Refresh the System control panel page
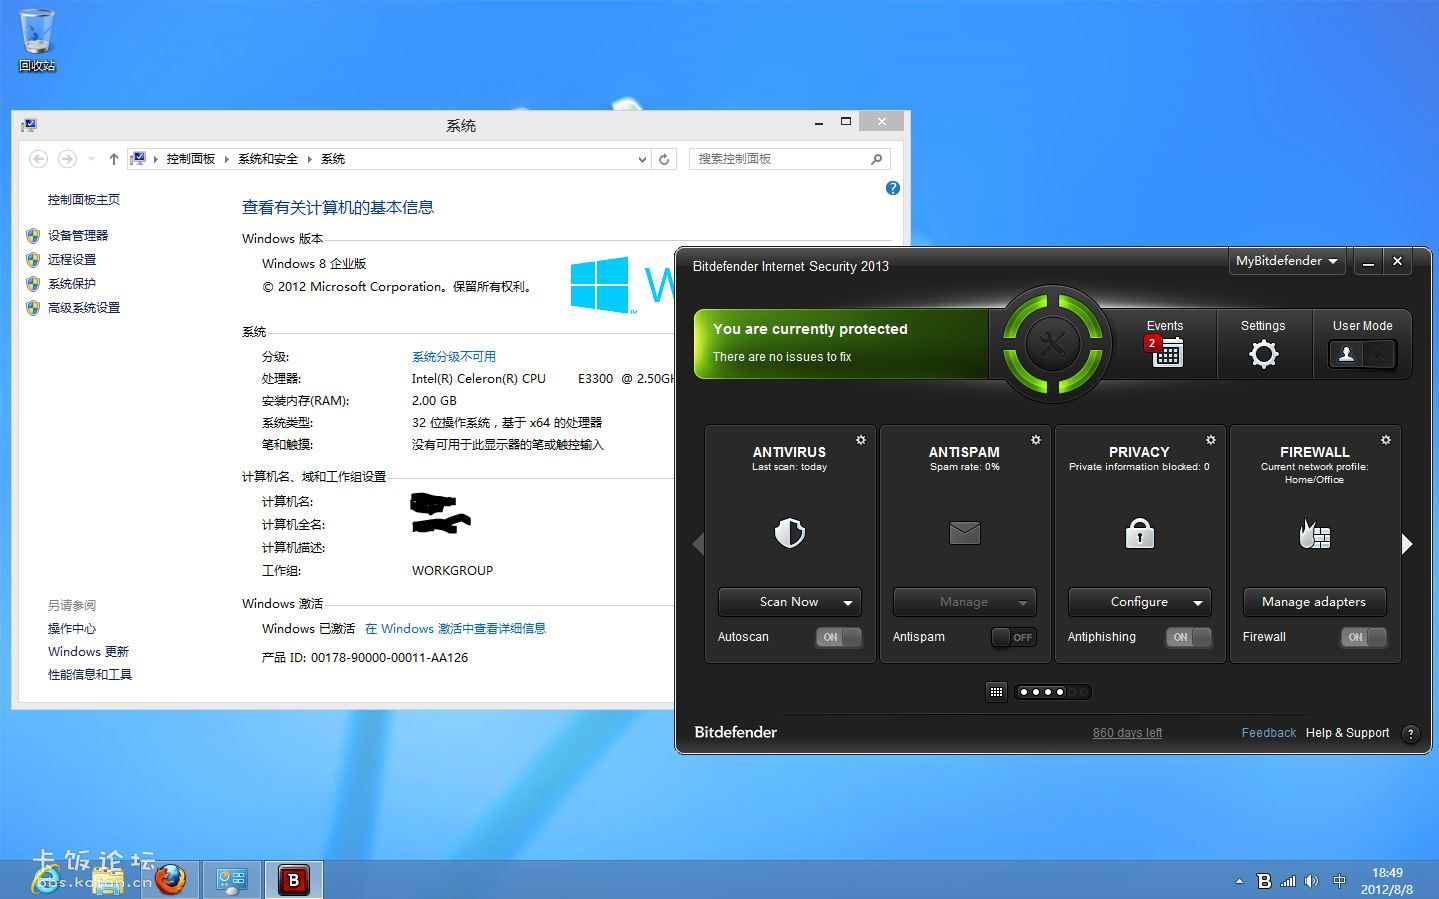Screen dimensions: 1439x899 664,159
